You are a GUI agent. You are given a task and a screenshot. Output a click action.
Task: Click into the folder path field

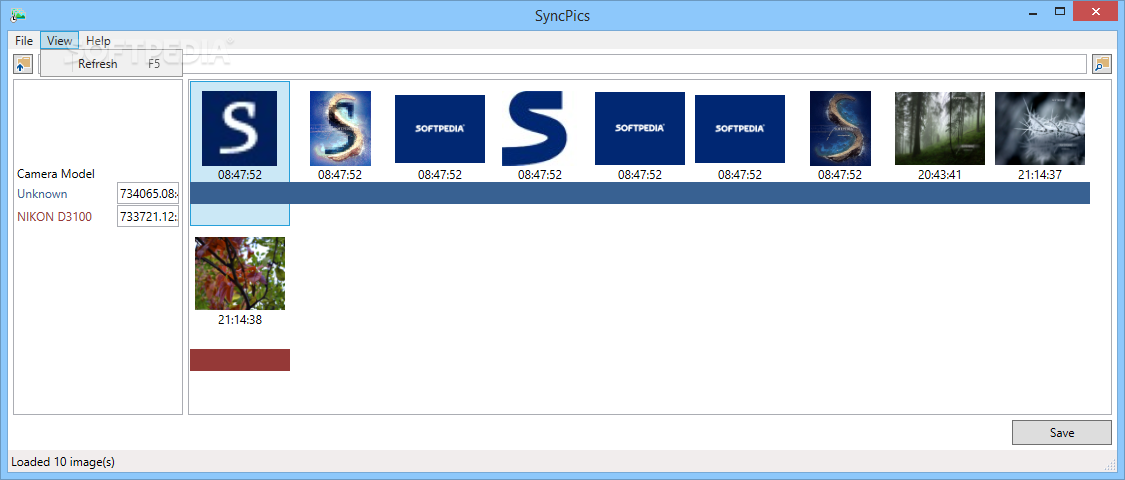click(x=562, y=64)
